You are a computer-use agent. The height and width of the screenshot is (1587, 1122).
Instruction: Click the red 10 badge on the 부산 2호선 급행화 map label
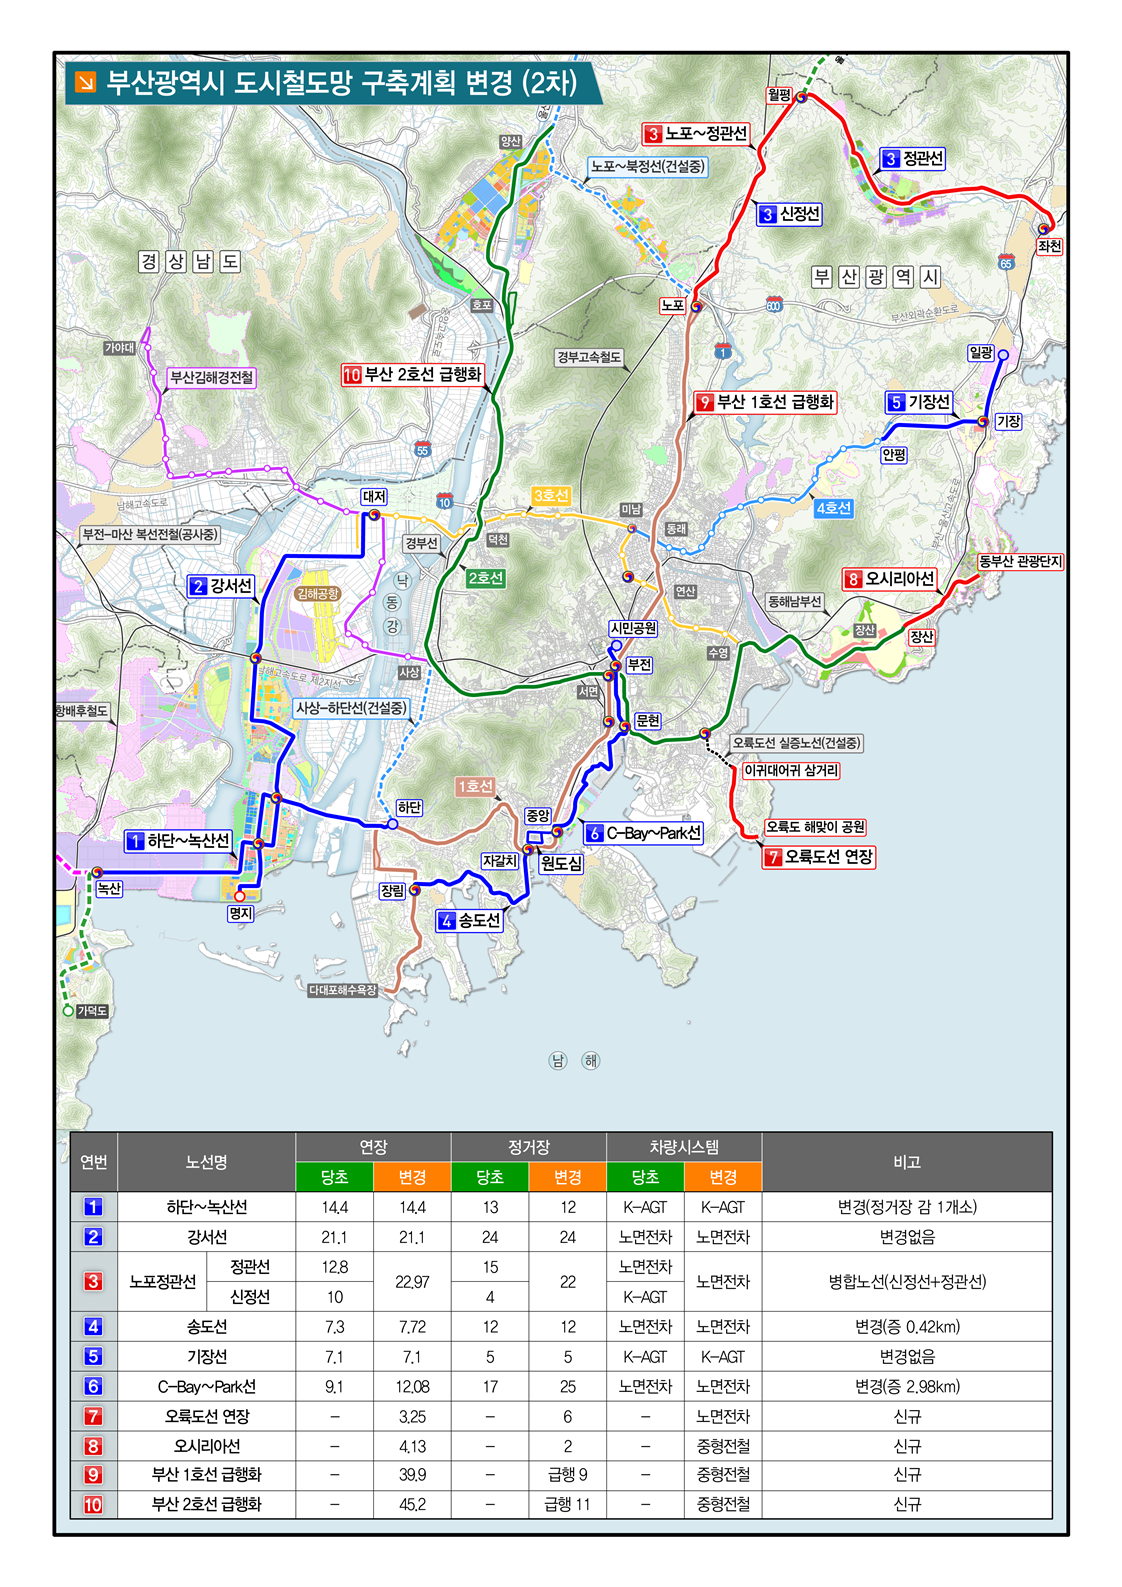pos(352,375)
